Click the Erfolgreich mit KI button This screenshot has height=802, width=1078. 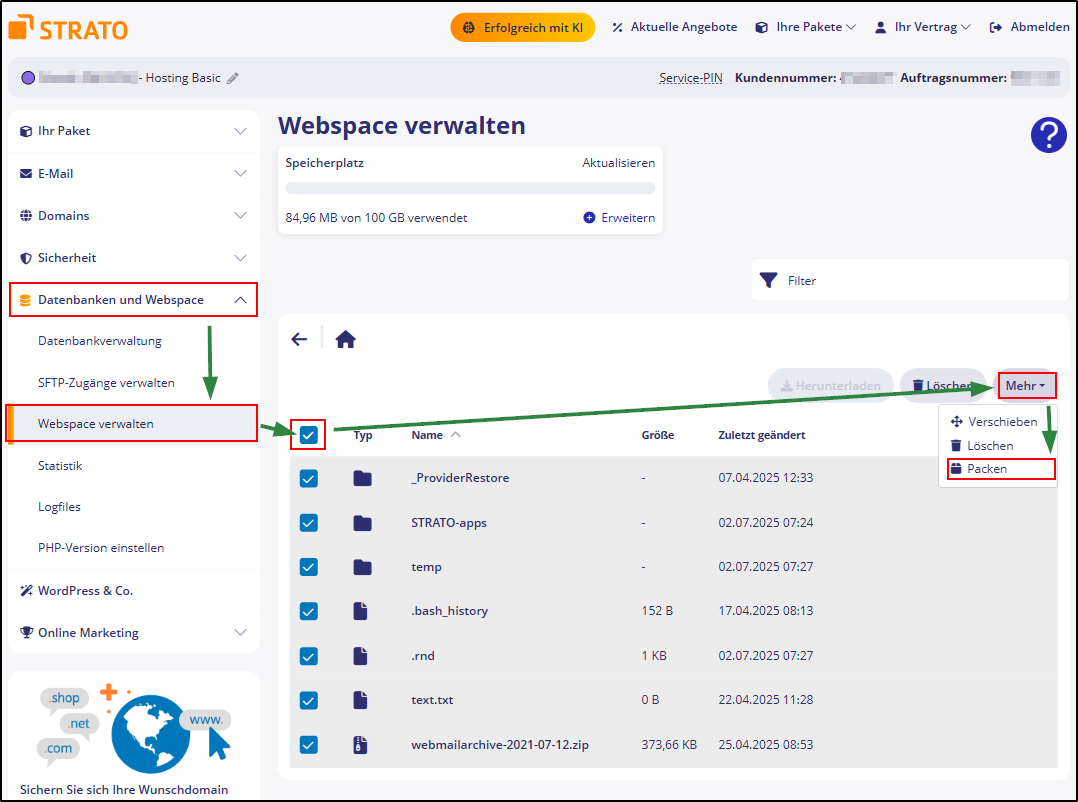coord(522,27)
